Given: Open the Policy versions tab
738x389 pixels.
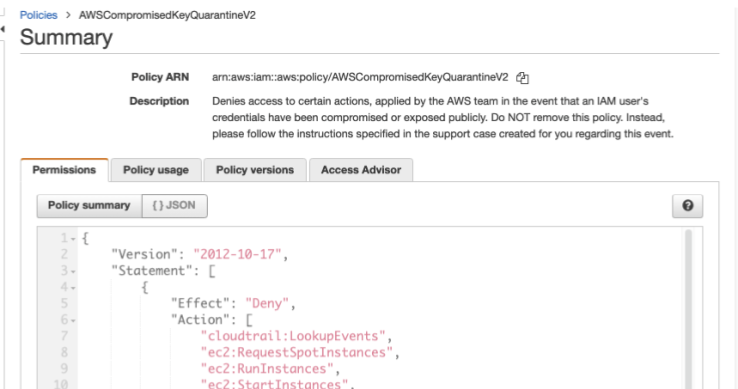Looking at the screenshot, I should coord(255,170).
